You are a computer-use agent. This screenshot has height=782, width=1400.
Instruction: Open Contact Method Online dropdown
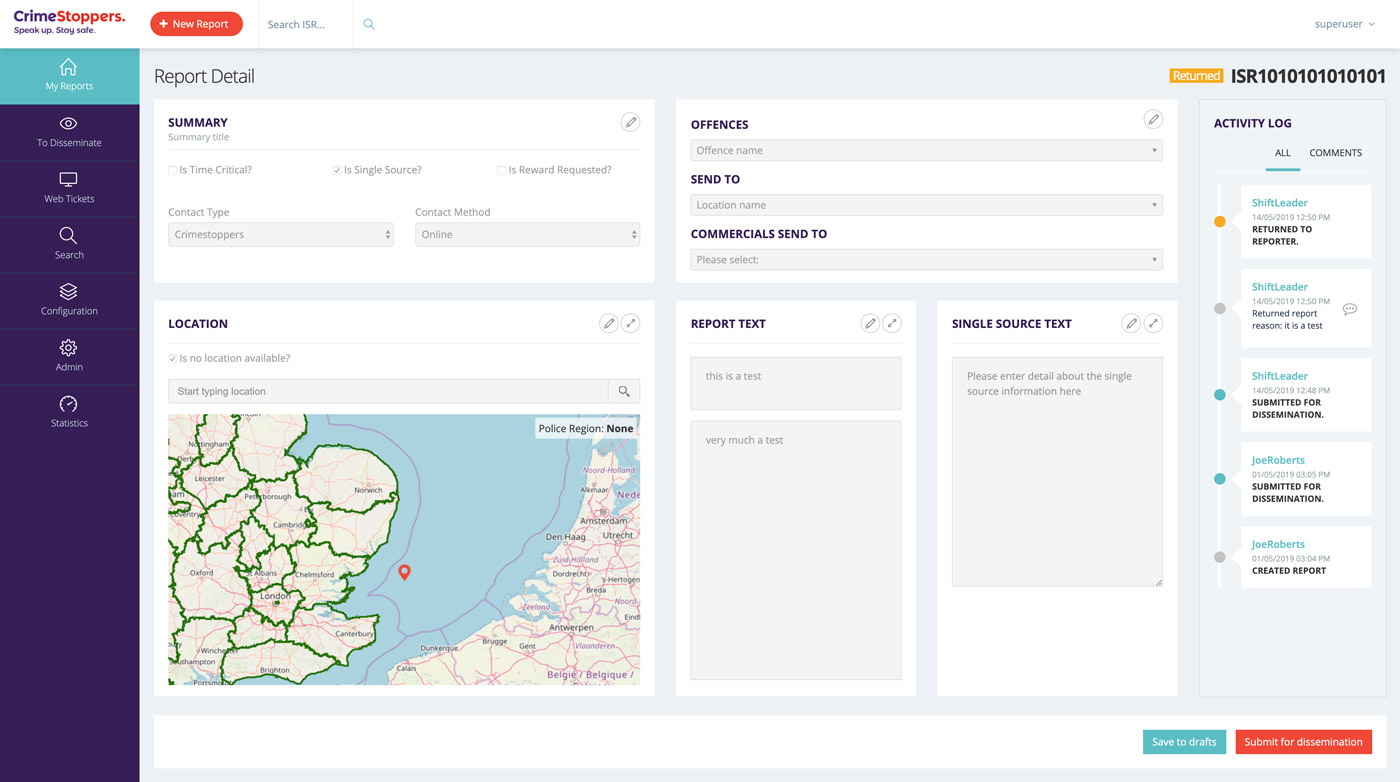pyautogui.click(x=527, y=234)
